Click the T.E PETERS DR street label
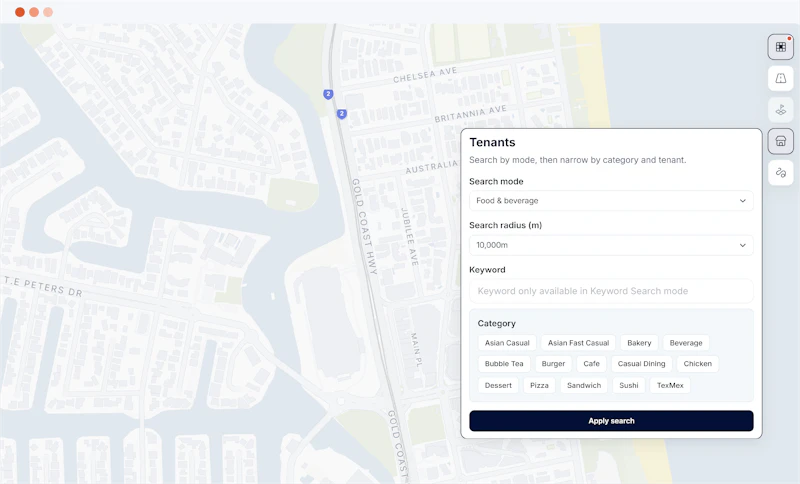Image resolution: width=800 pixels, height=484 pixels. click(42, 286)
